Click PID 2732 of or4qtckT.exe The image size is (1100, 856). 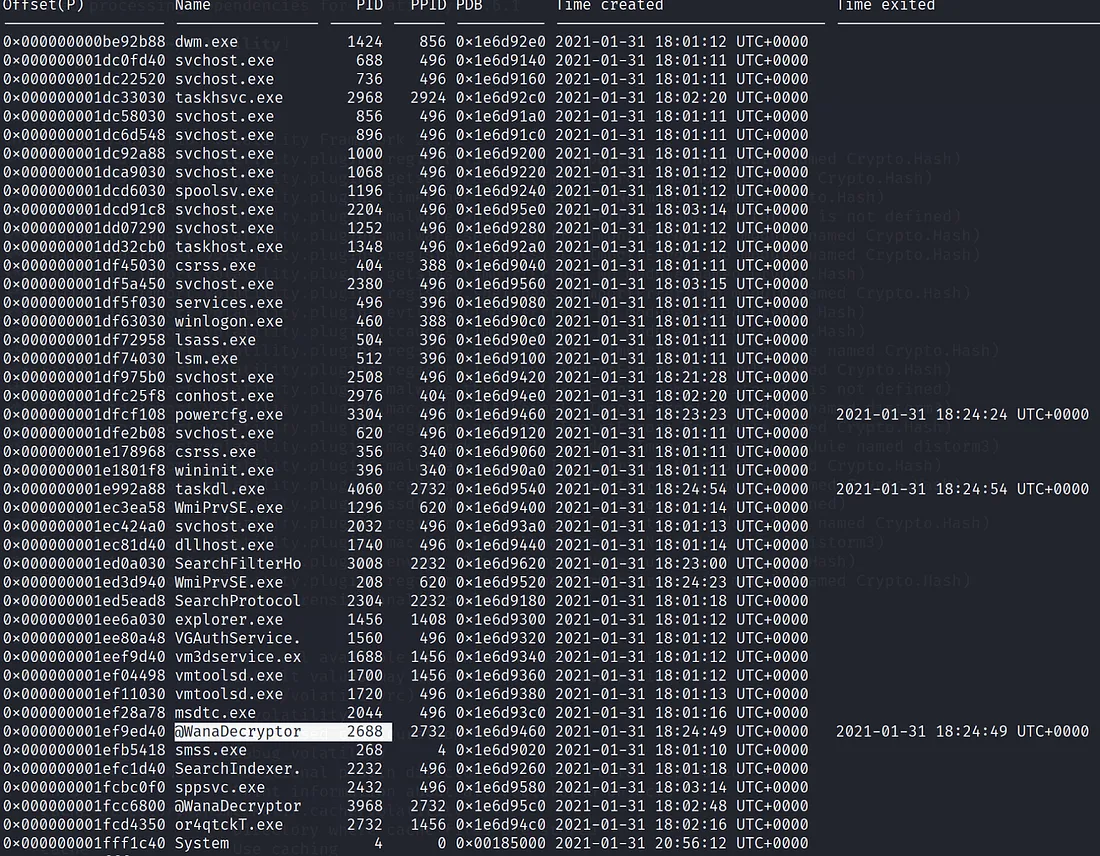tap(365, 824)
